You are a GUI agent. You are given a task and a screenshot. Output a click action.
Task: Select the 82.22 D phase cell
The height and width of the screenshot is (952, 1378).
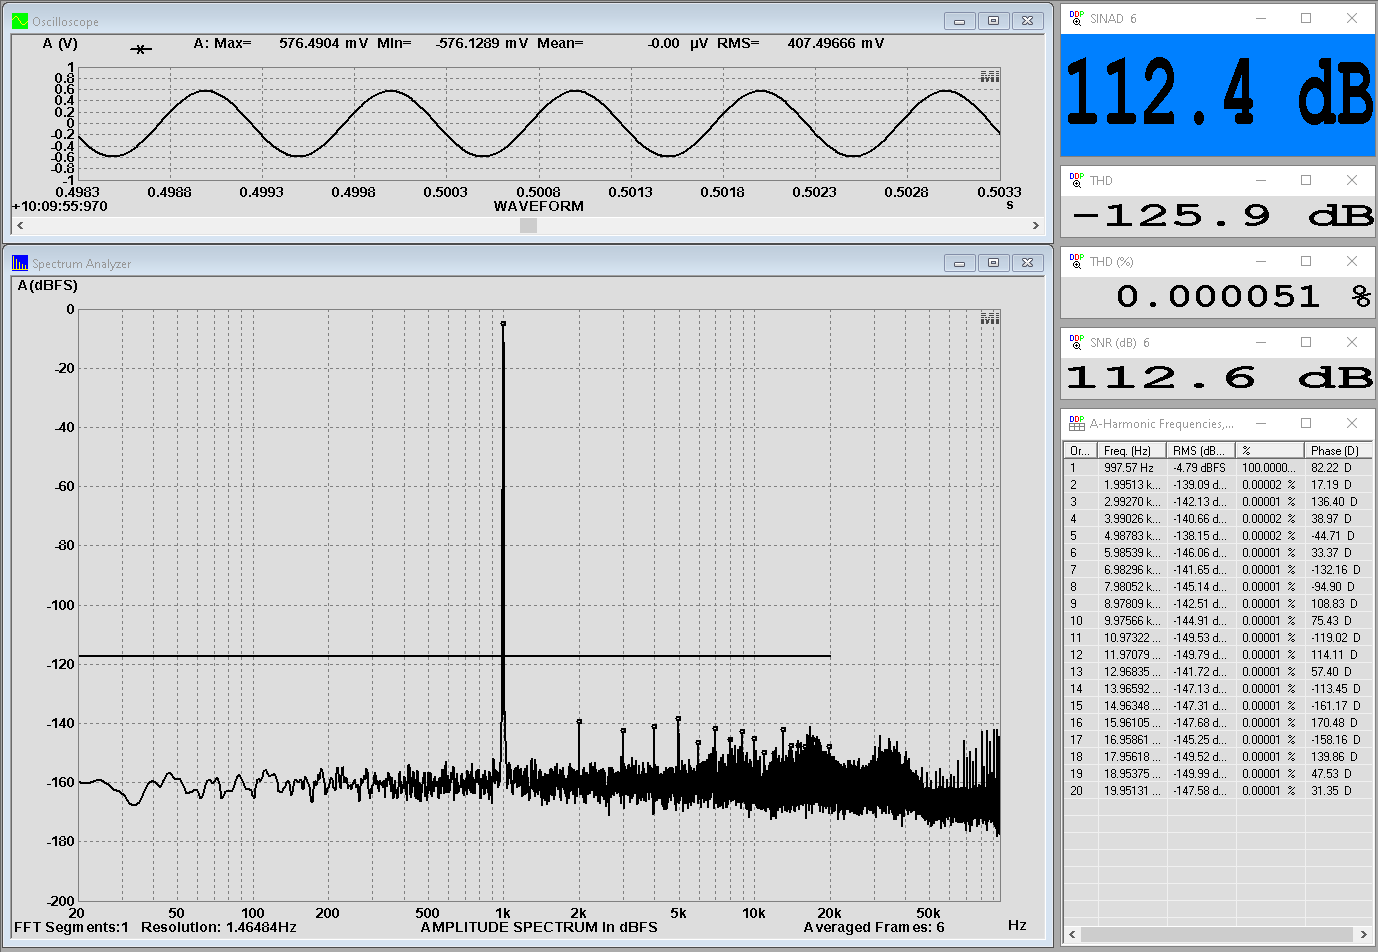(x=1338, y=468)
